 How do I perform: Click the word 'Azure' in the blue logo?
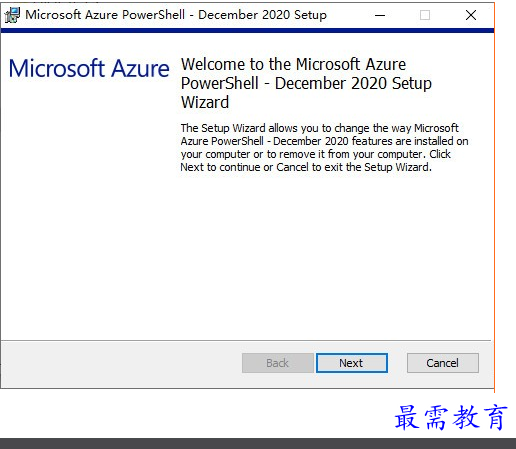140,68
